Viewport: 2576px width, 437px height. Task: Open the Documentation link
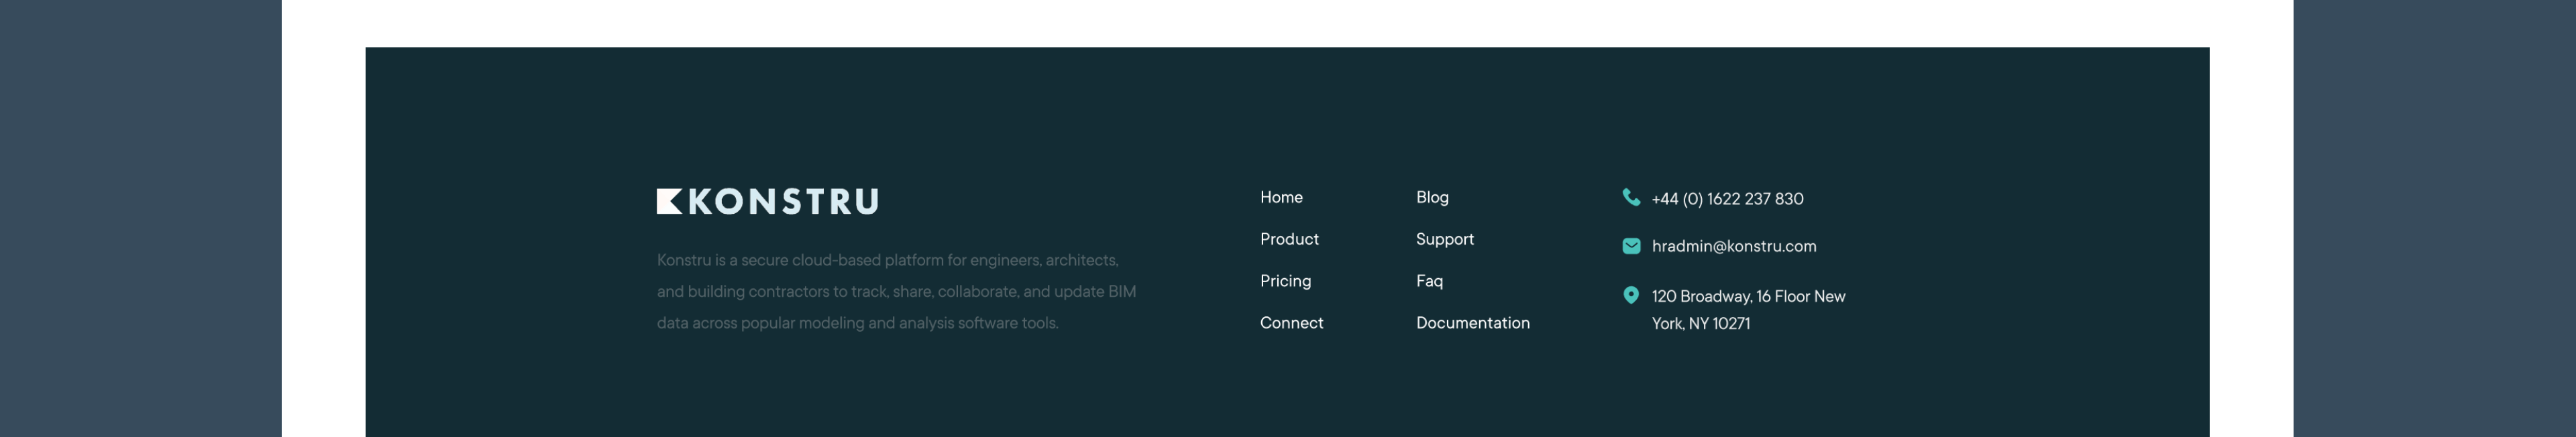point(1472,323)
